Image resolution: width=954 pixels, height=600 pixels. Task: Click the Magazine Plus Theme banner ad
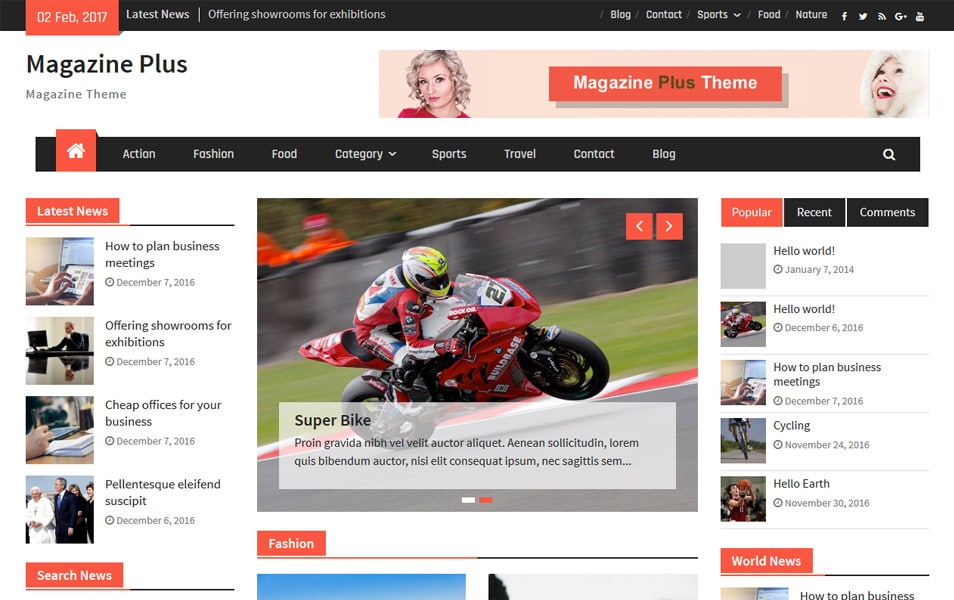[x=653, y=83]
